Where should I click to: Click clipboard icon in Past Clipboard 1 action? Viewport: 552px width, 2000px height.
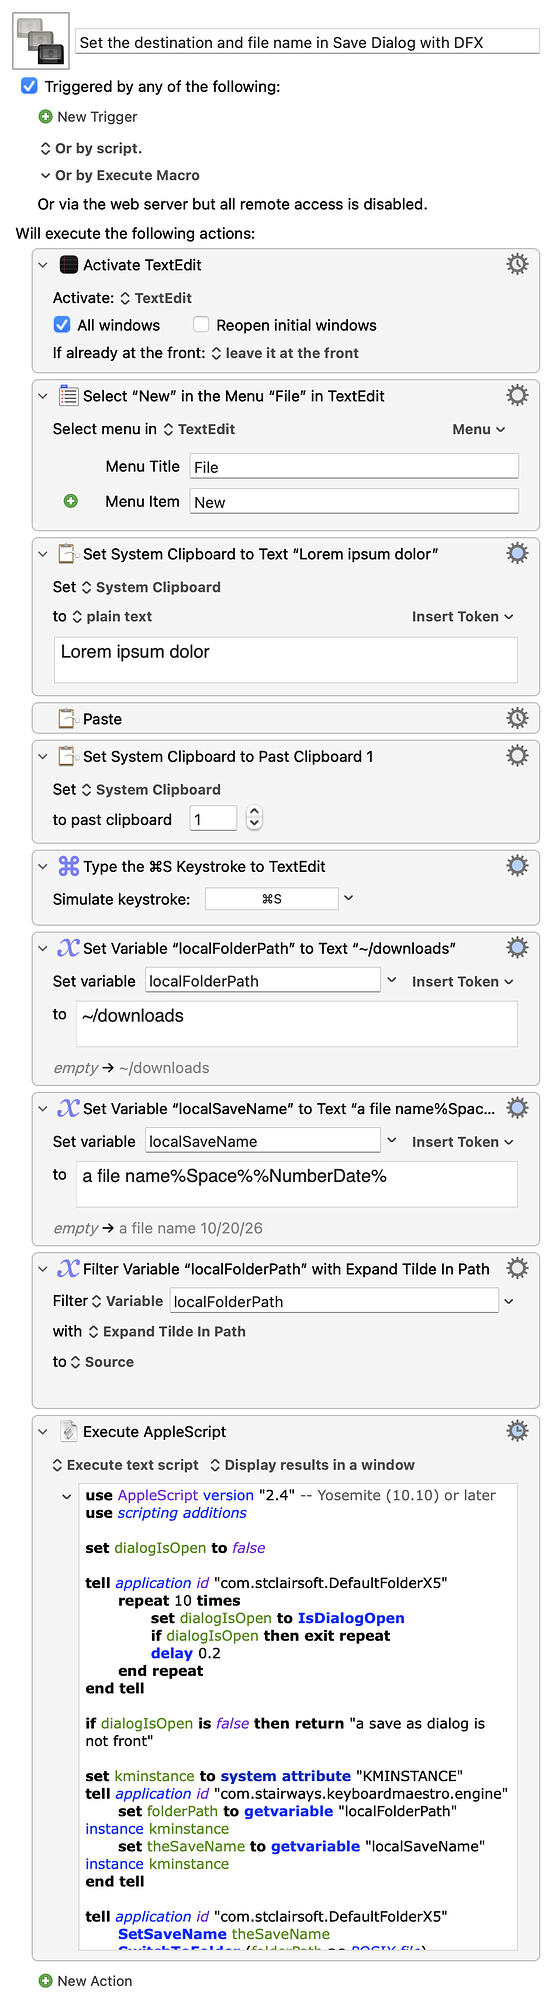(68, 756)
